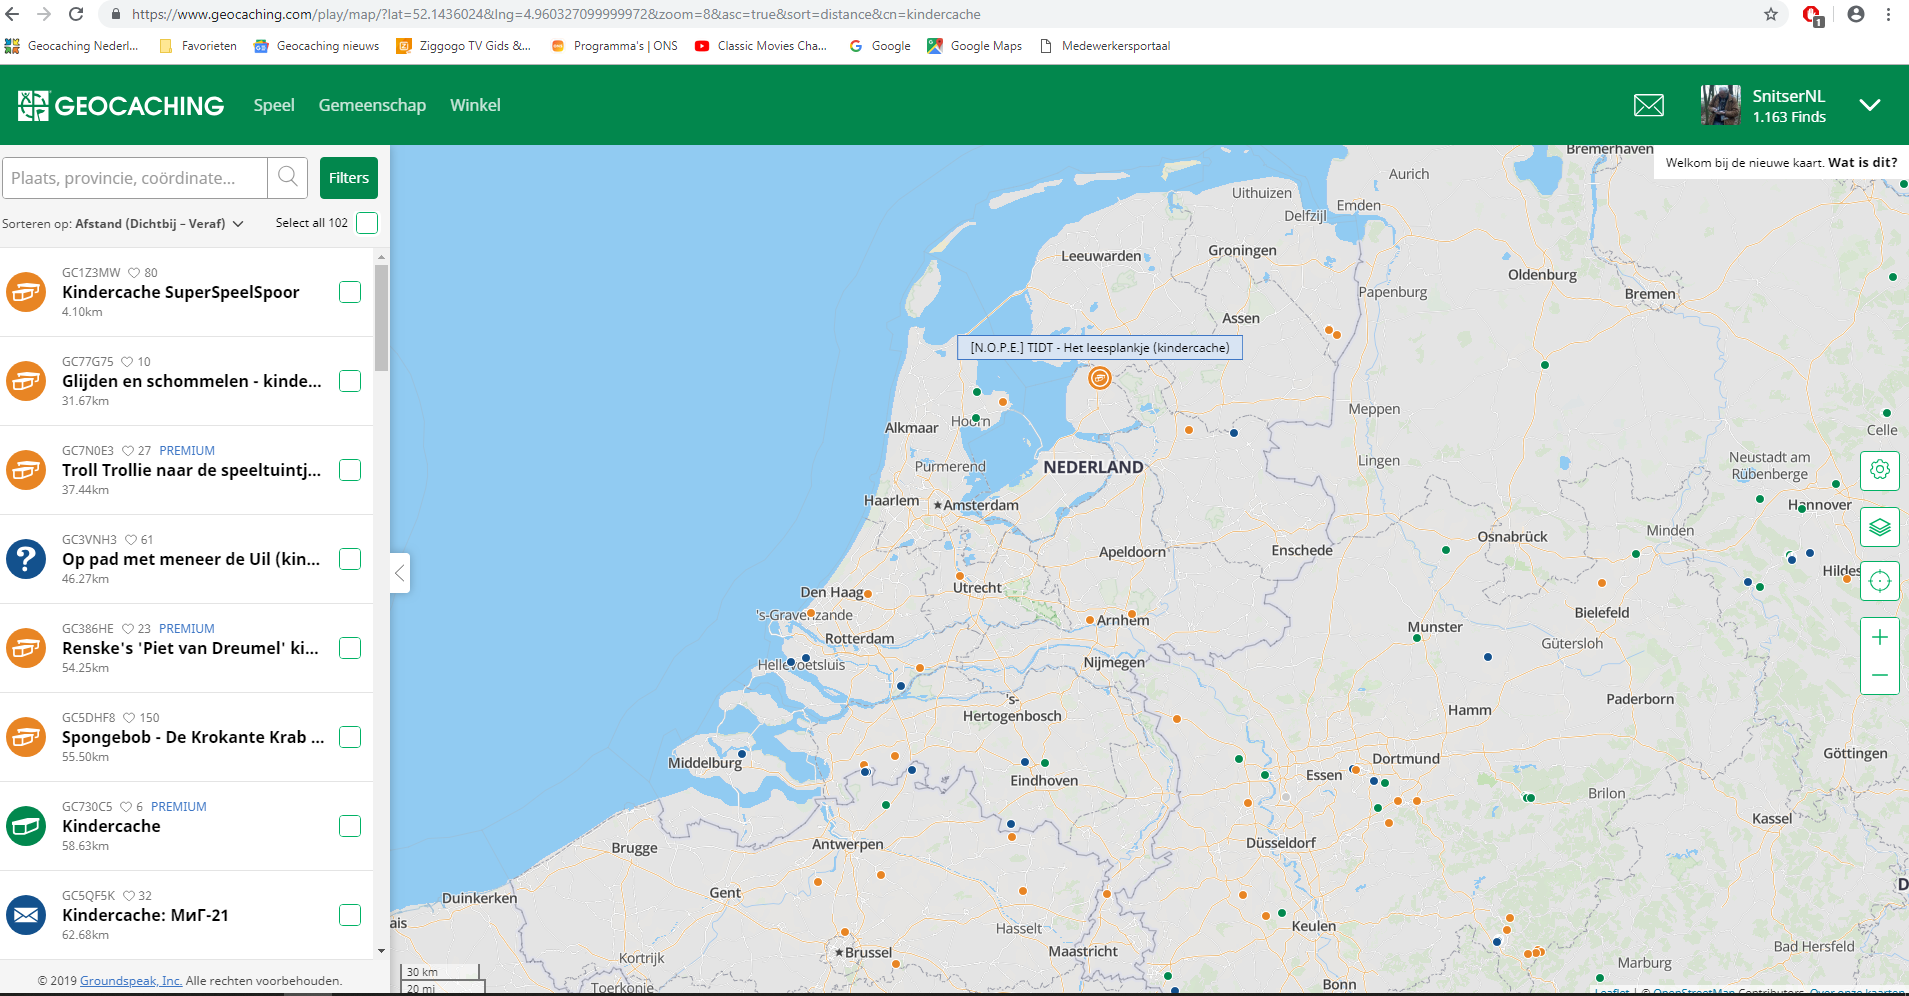The width and height of the screenshot is (1909, 996).
Task: Open the map layers selector
Action: [1879, 527]
